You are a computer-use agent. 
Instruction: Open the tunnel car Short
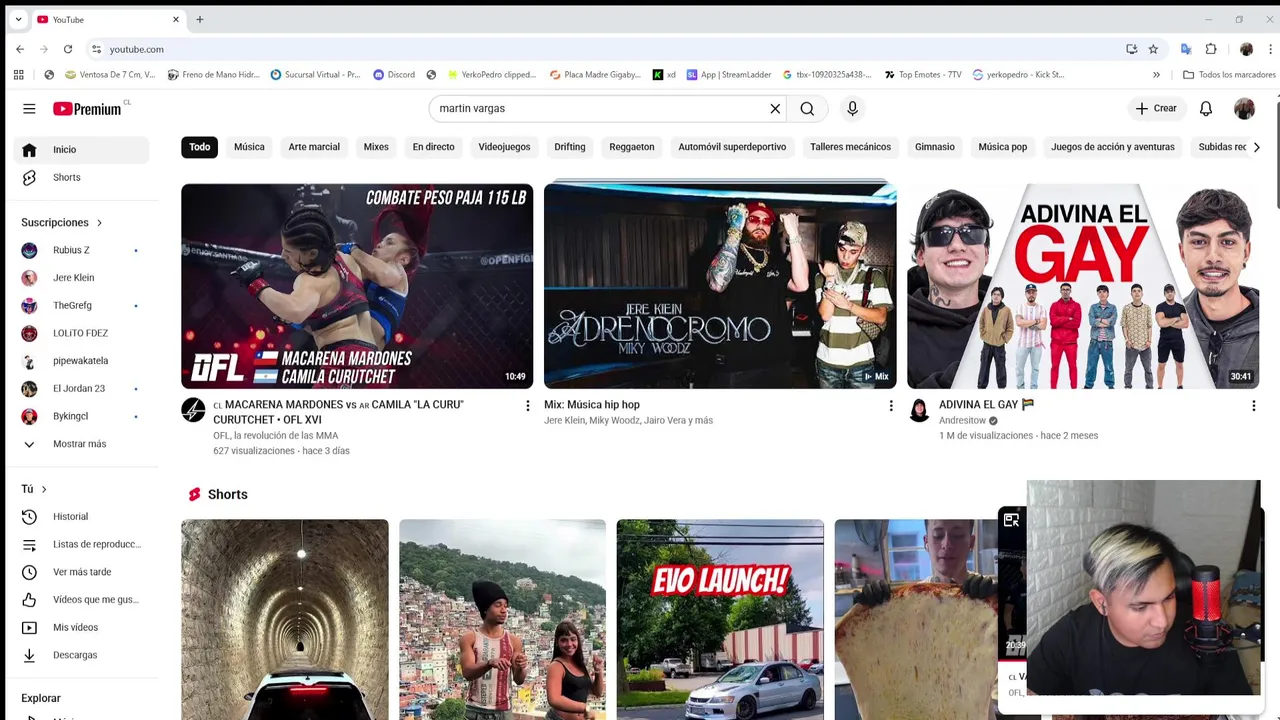pyautogui.click(x=285, y=619)
